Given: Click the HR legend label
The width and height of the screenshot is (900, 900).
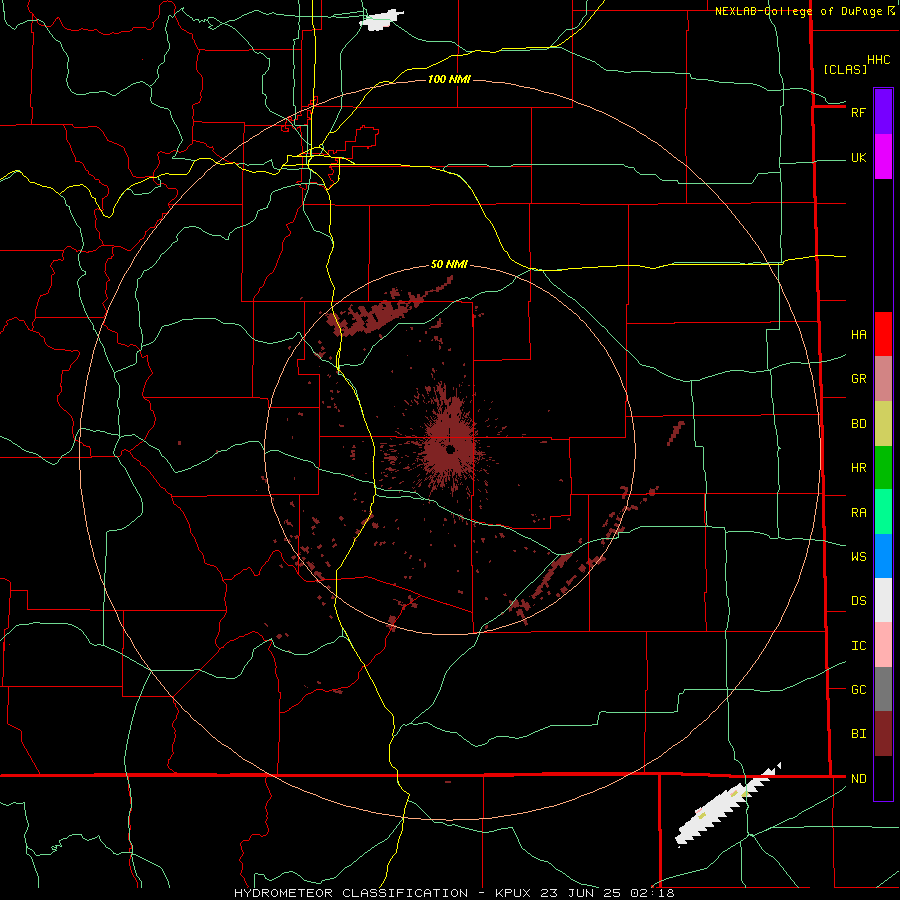Looking at the screenshot, I should pos(858,468).
